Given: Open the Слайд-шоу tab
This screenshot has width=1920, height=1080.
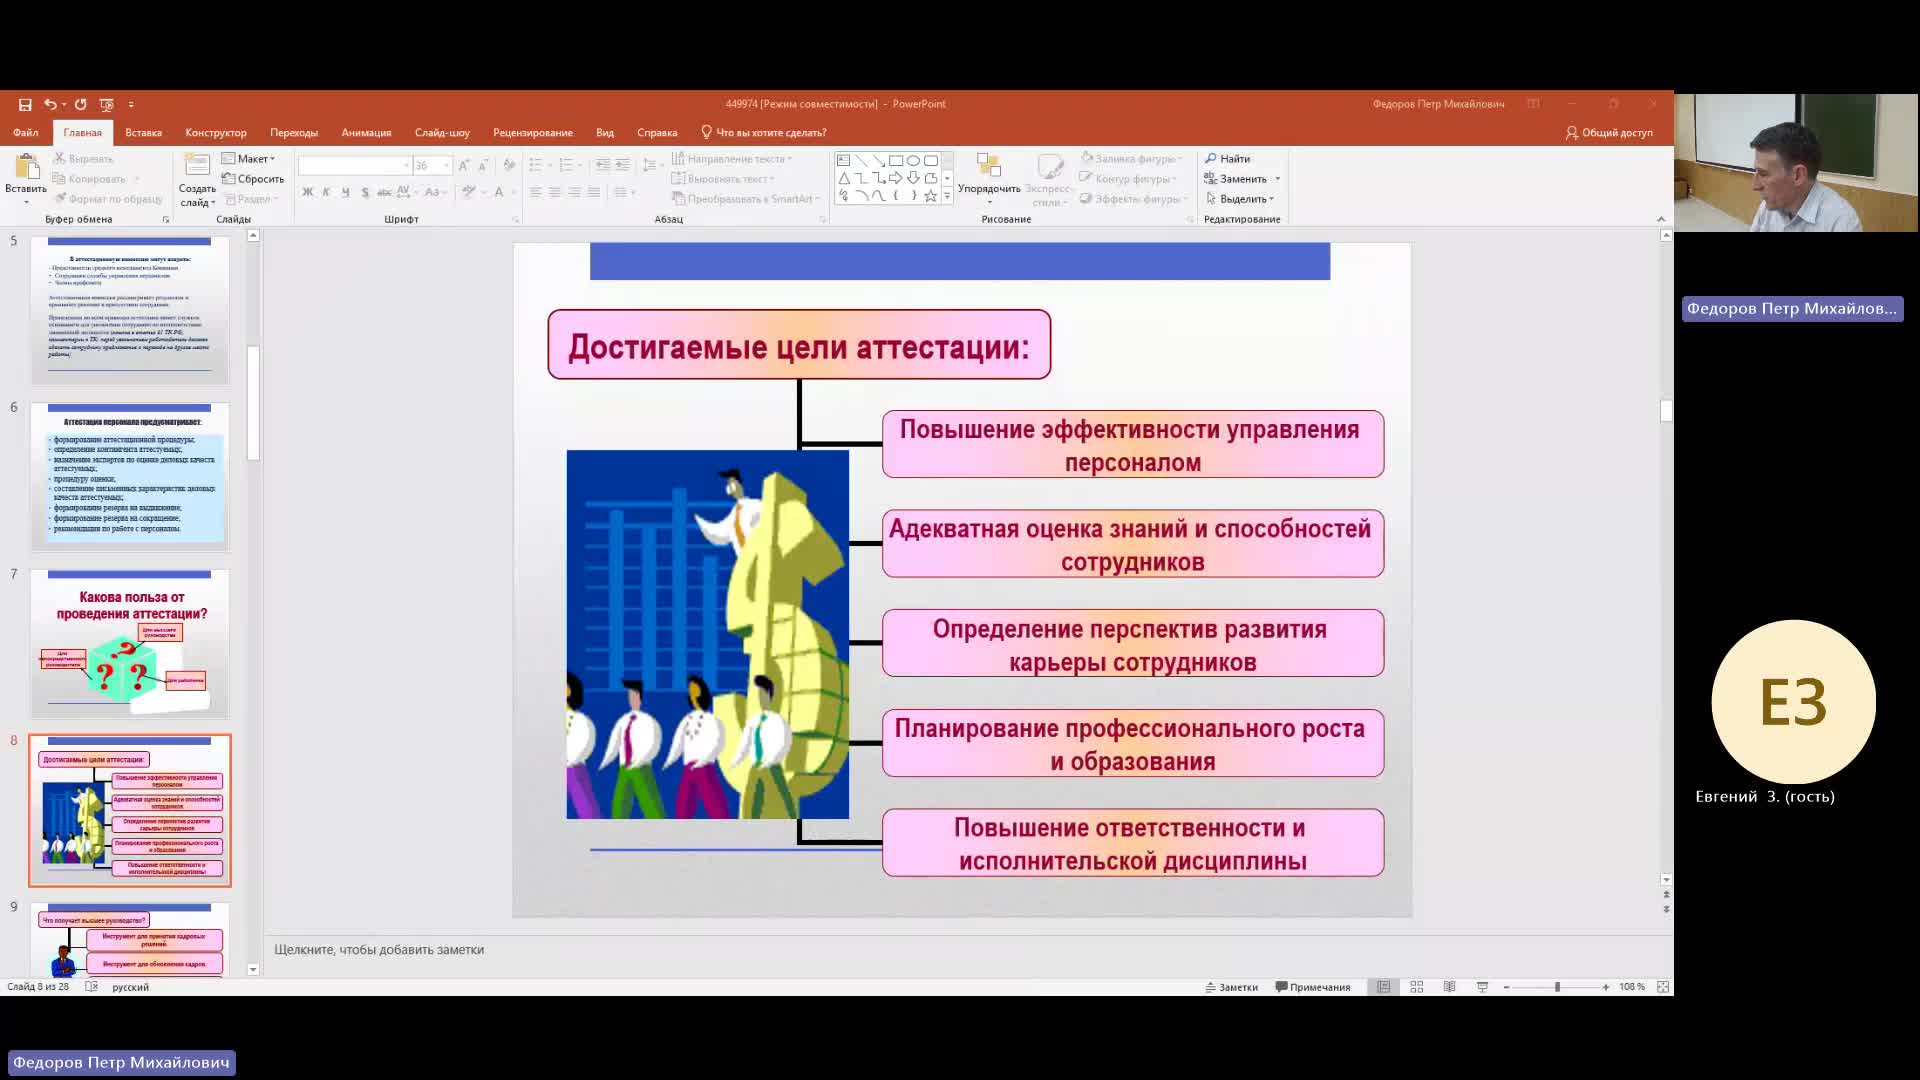Looking at the screenshot, I should tap(442, 132).
